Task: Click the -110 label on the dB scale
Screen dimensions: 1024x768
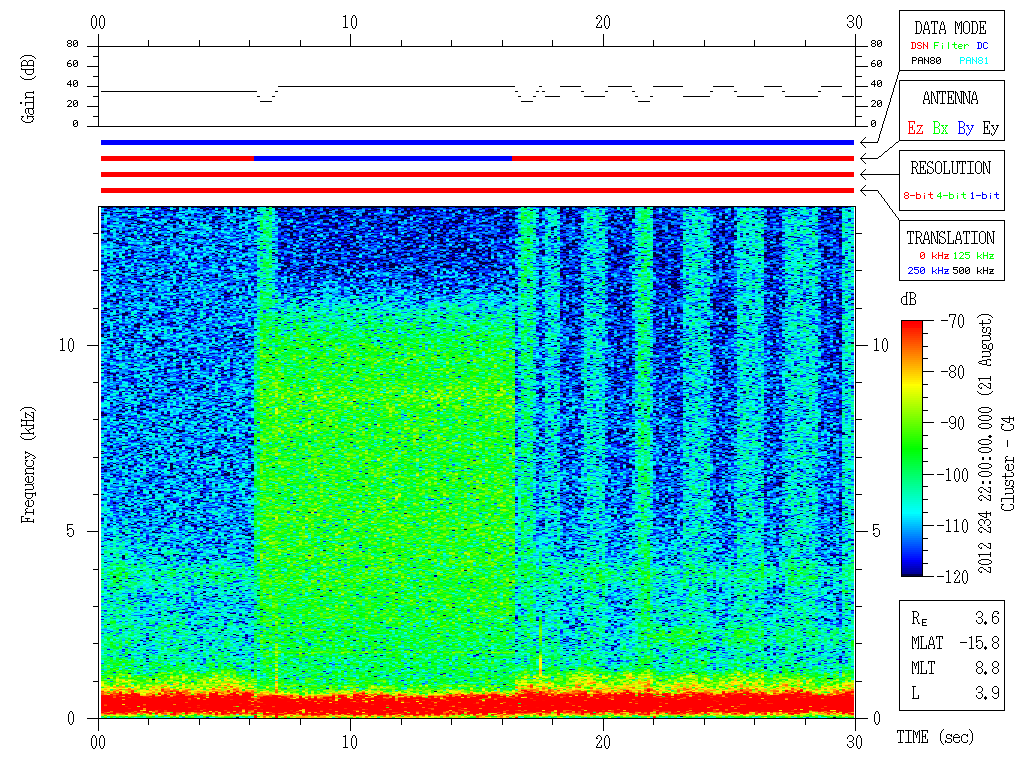Action: 955,525
